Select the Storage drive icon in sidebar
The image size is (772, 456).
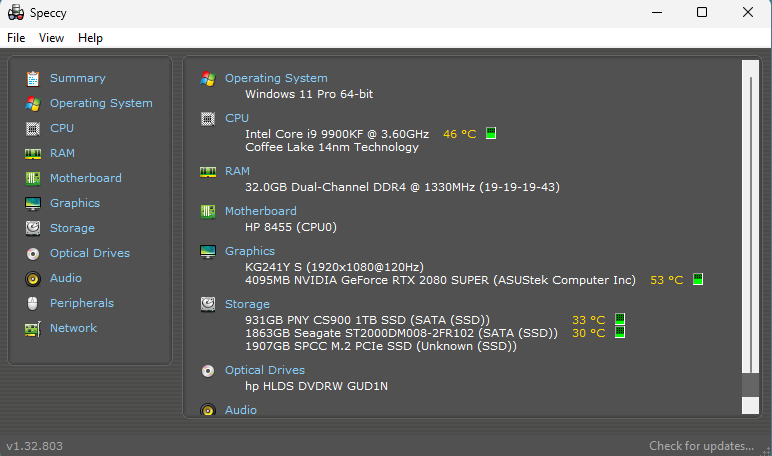pyautogui.click(x=33, y=228)
